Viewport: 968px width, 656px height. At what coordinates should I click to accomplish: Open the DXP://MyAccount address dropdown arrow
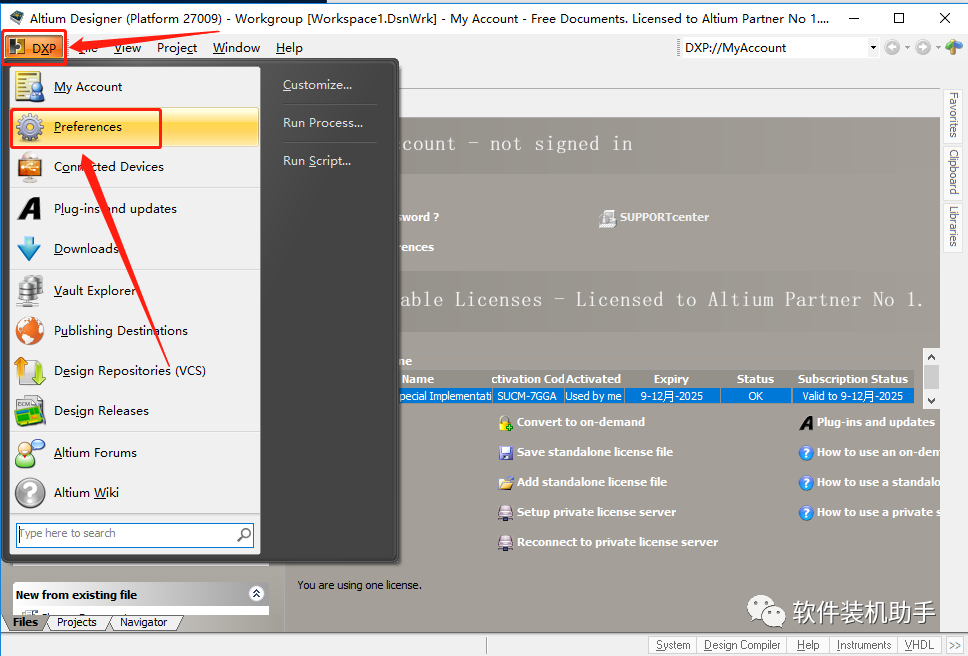(x=873, y=48)
